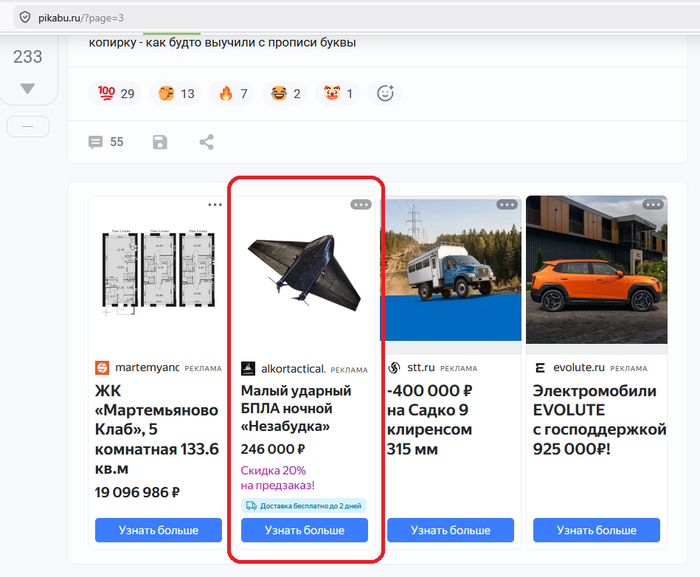Click the alkortactical advertiser logo icon
The width and height of the screenshot is (700, 577).
pos(248,368)
